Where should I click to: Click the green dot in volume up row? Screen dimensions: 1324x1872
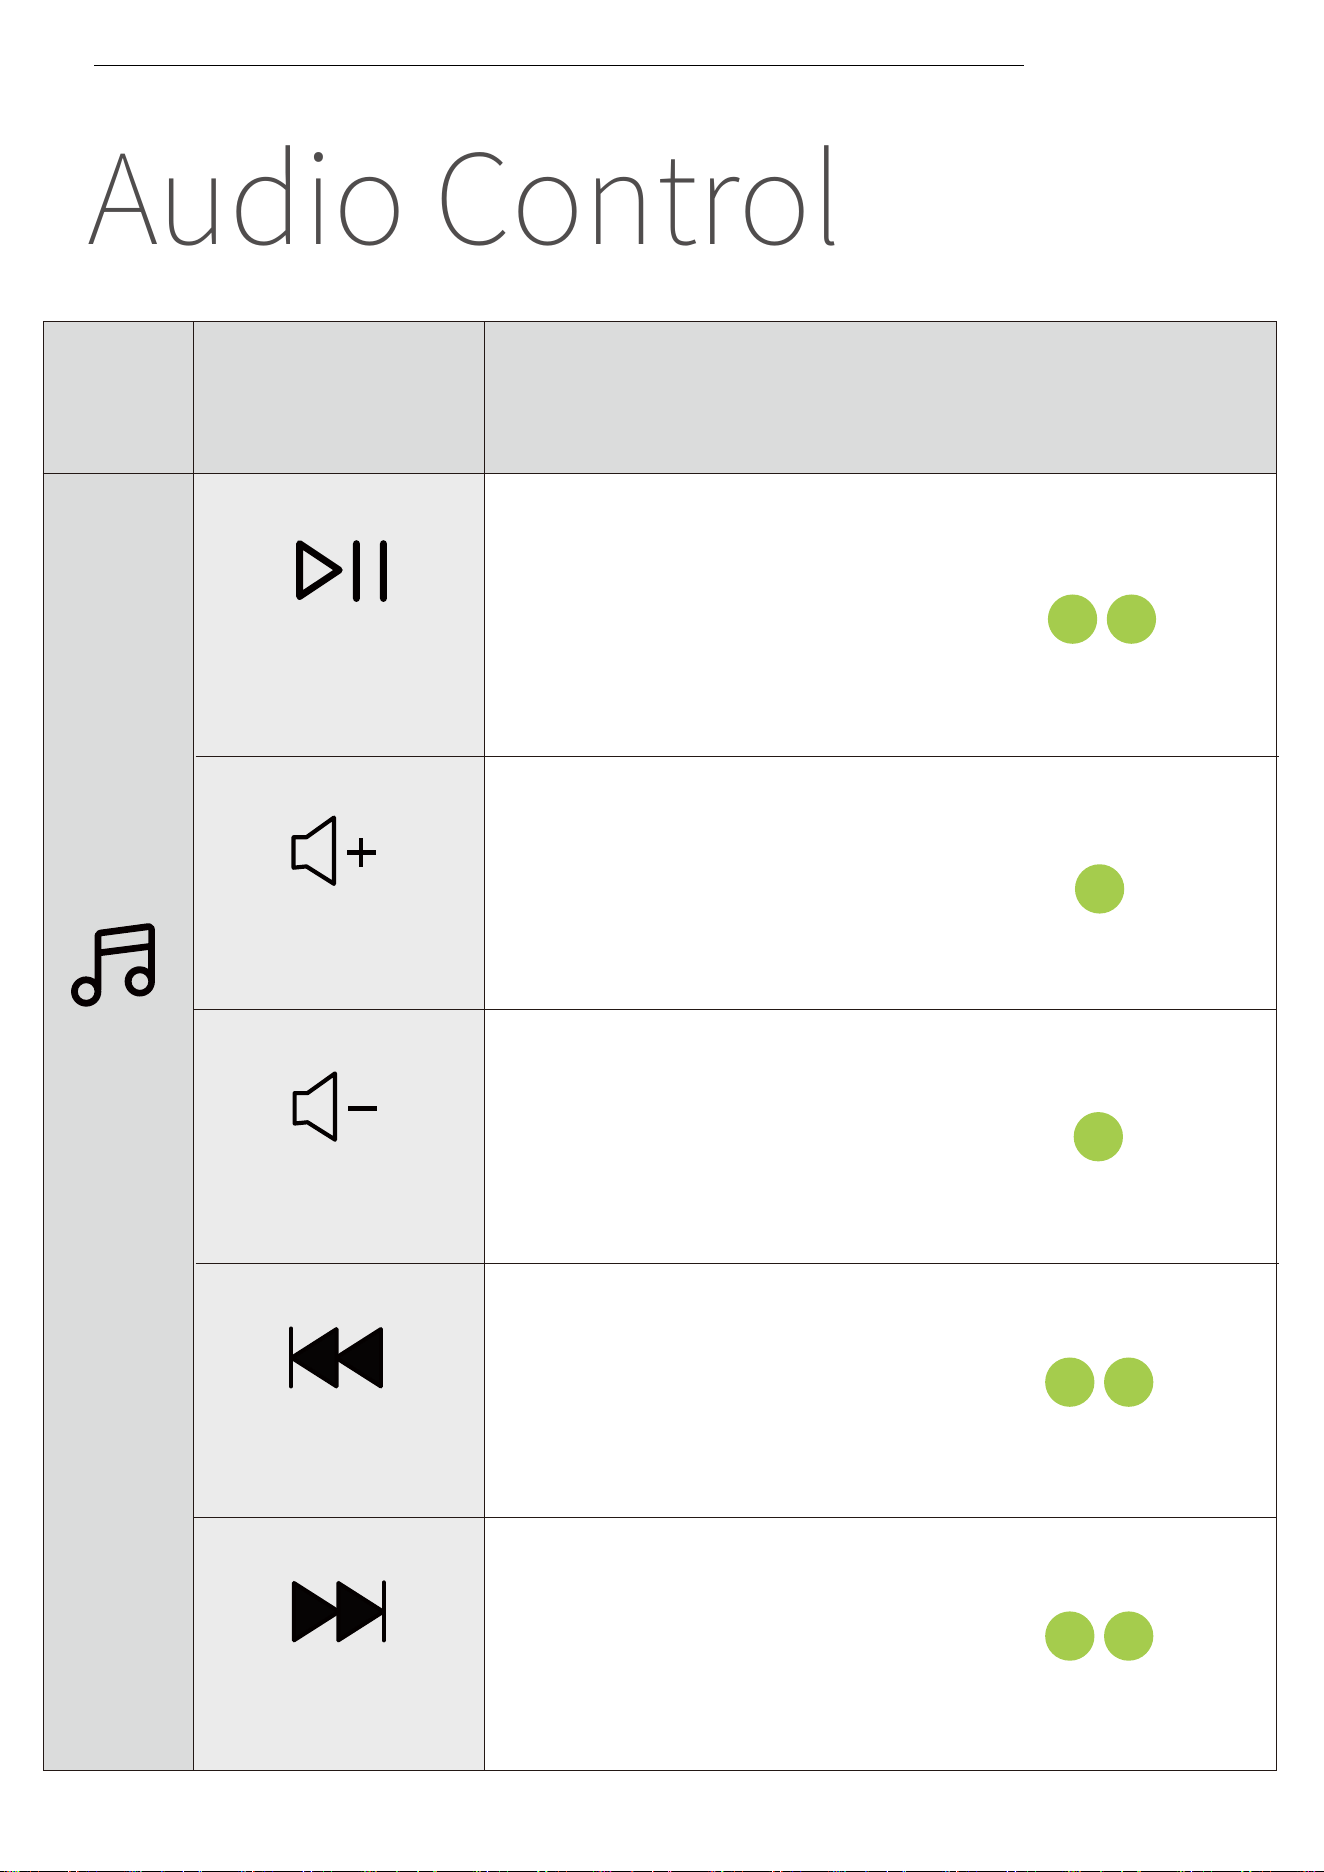(x=1099, y=889)
